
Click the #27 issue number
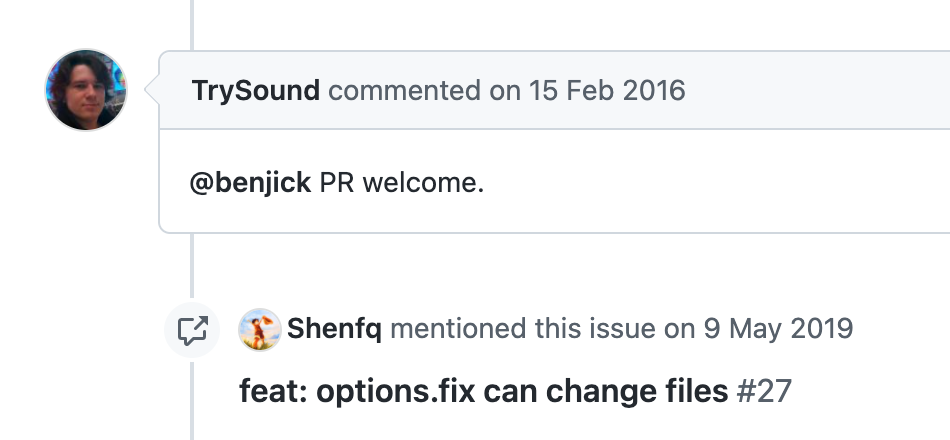pos(764,391)
